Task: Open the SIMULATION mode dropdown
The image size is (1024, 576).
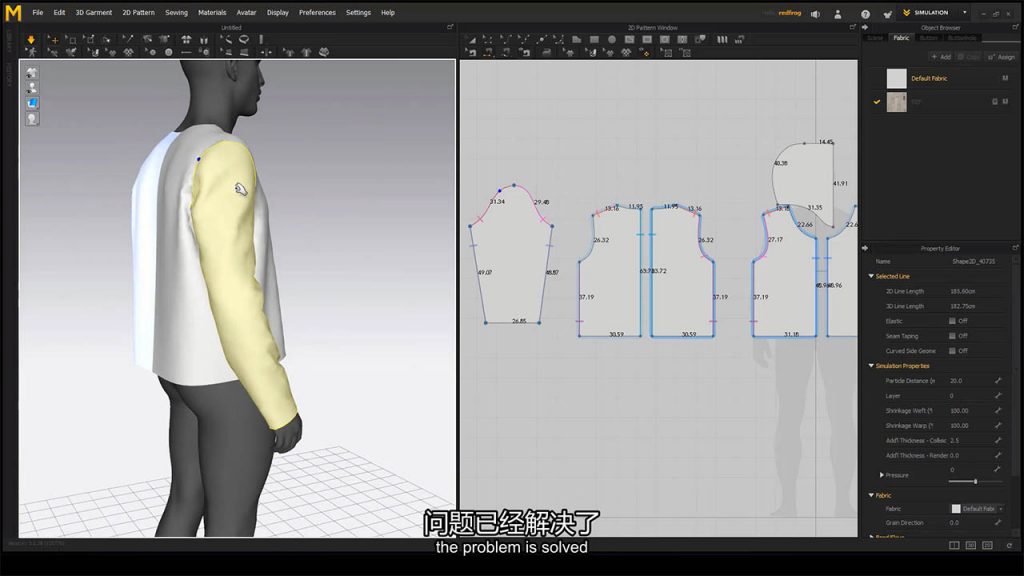Action: pyautogui.click(x=965, y=12)
